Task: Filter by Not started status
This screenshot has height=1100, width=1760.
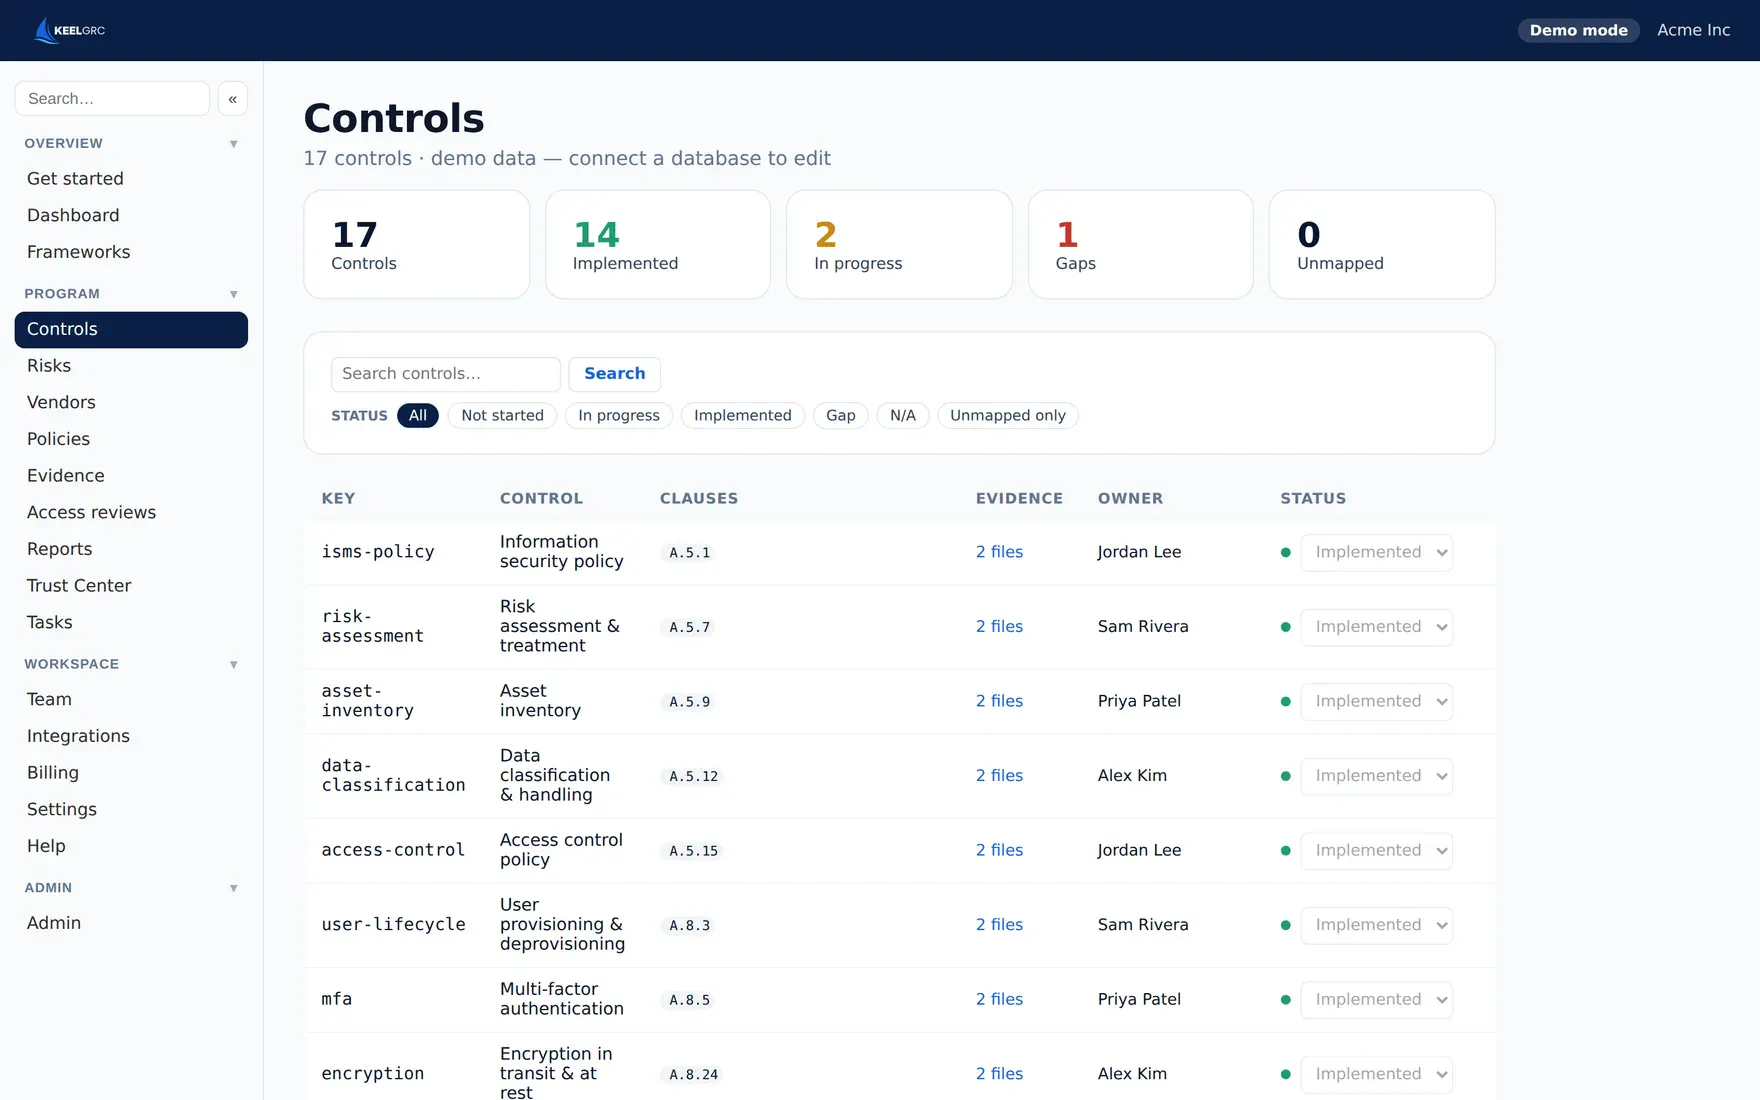Action: coord(503,415)
